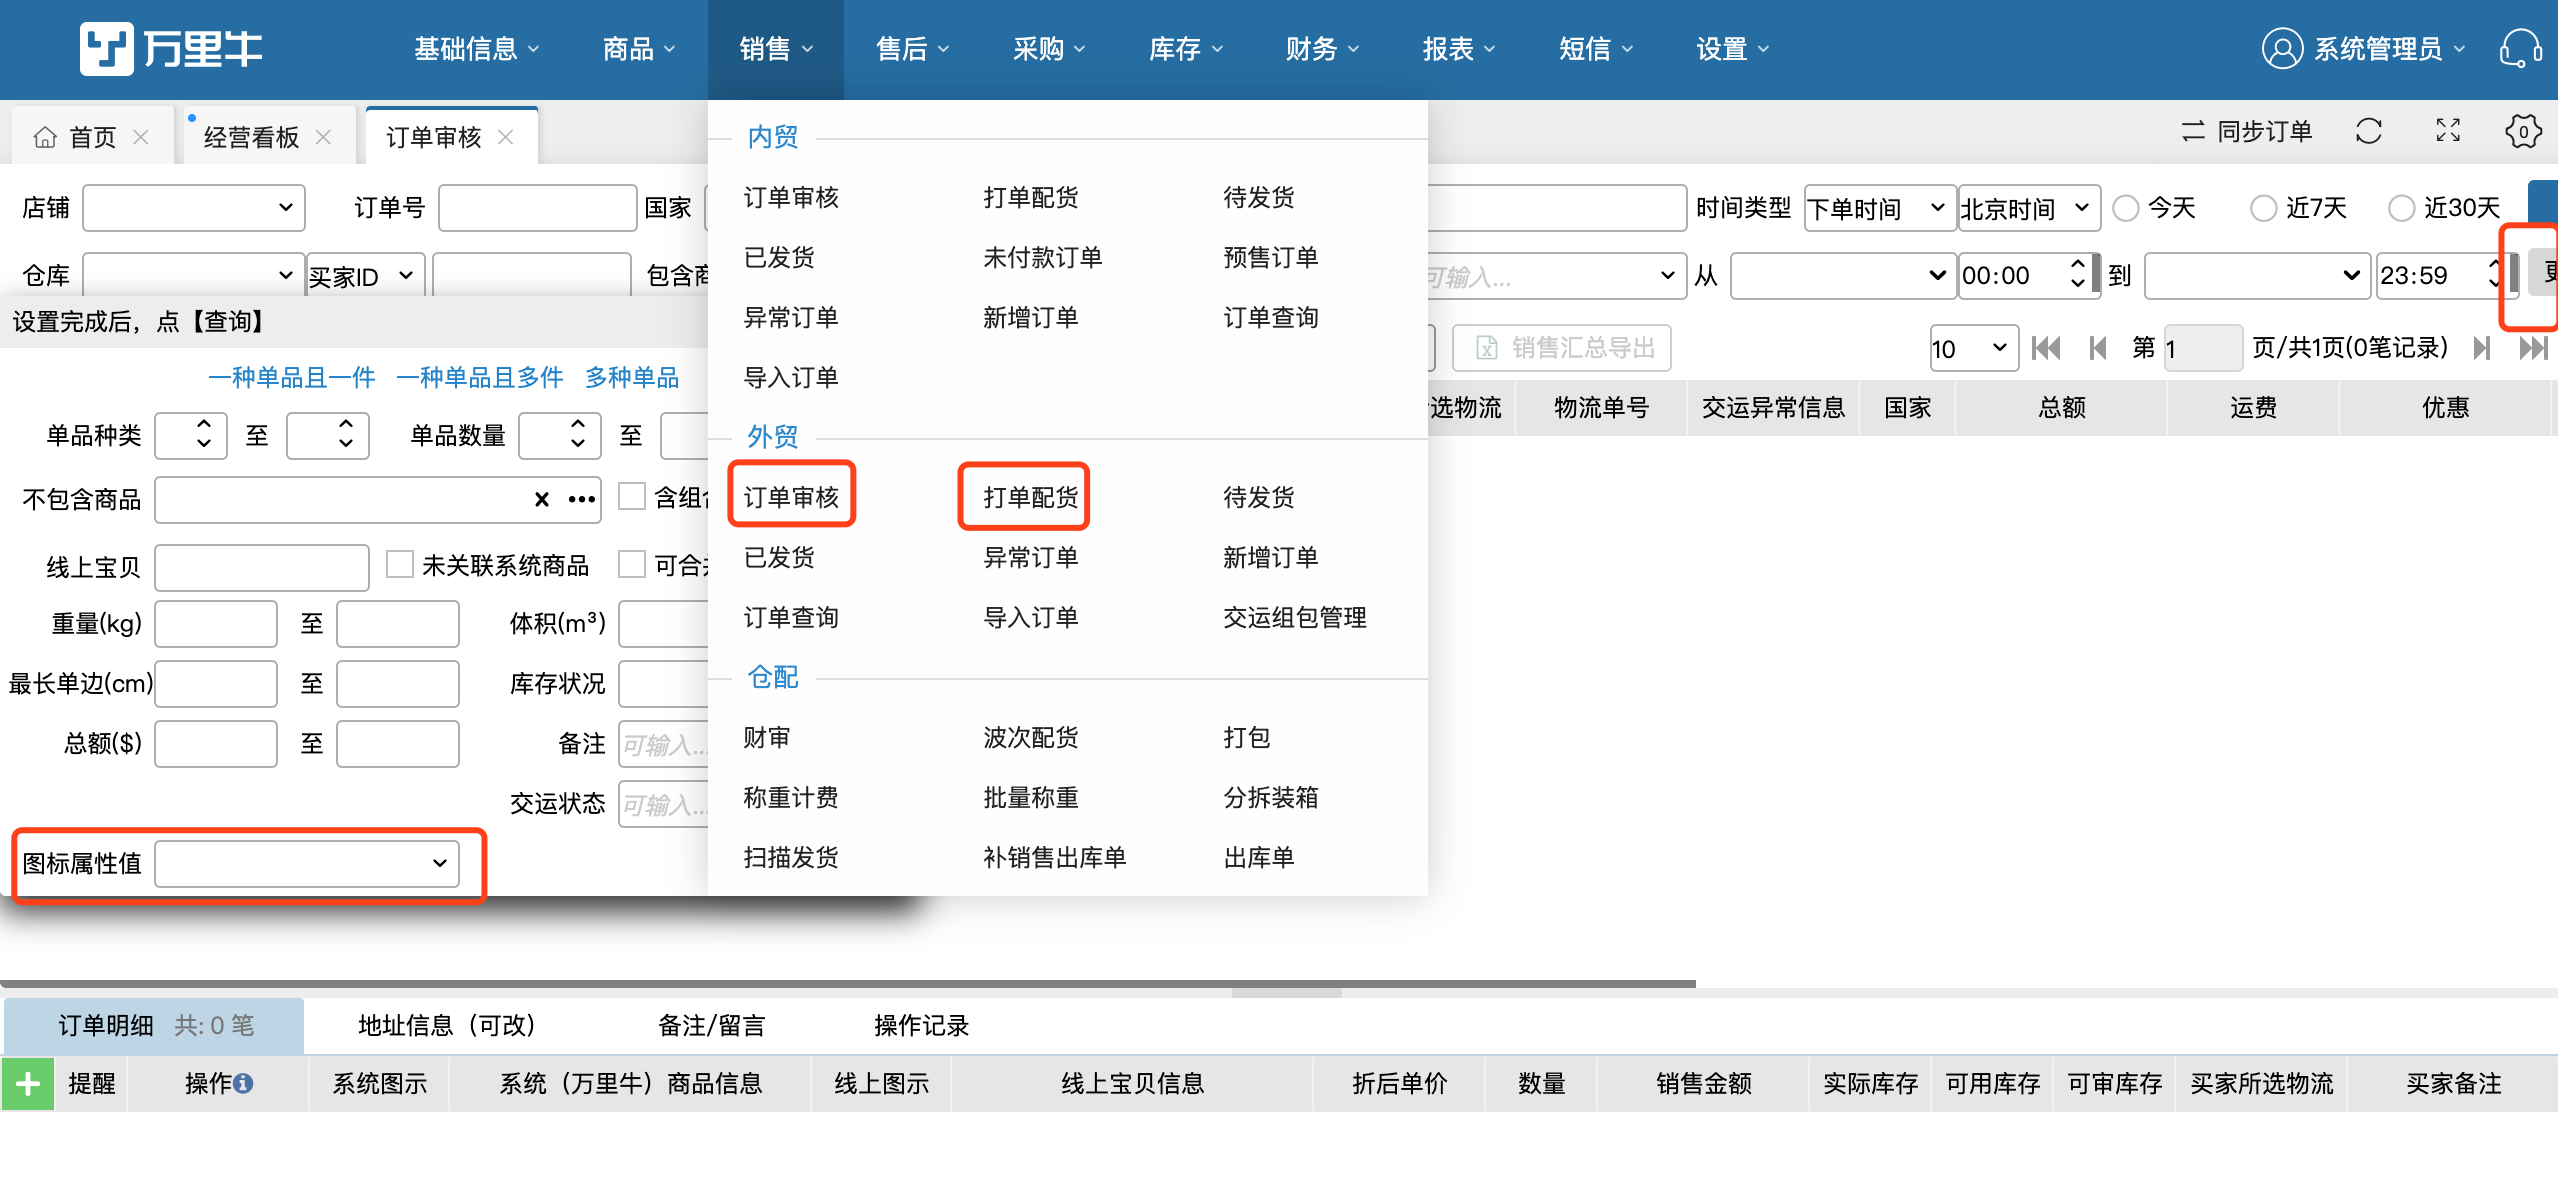Expand the 店铺 dropdown
The image size is (2558, 1184).
tap(193, 208)
